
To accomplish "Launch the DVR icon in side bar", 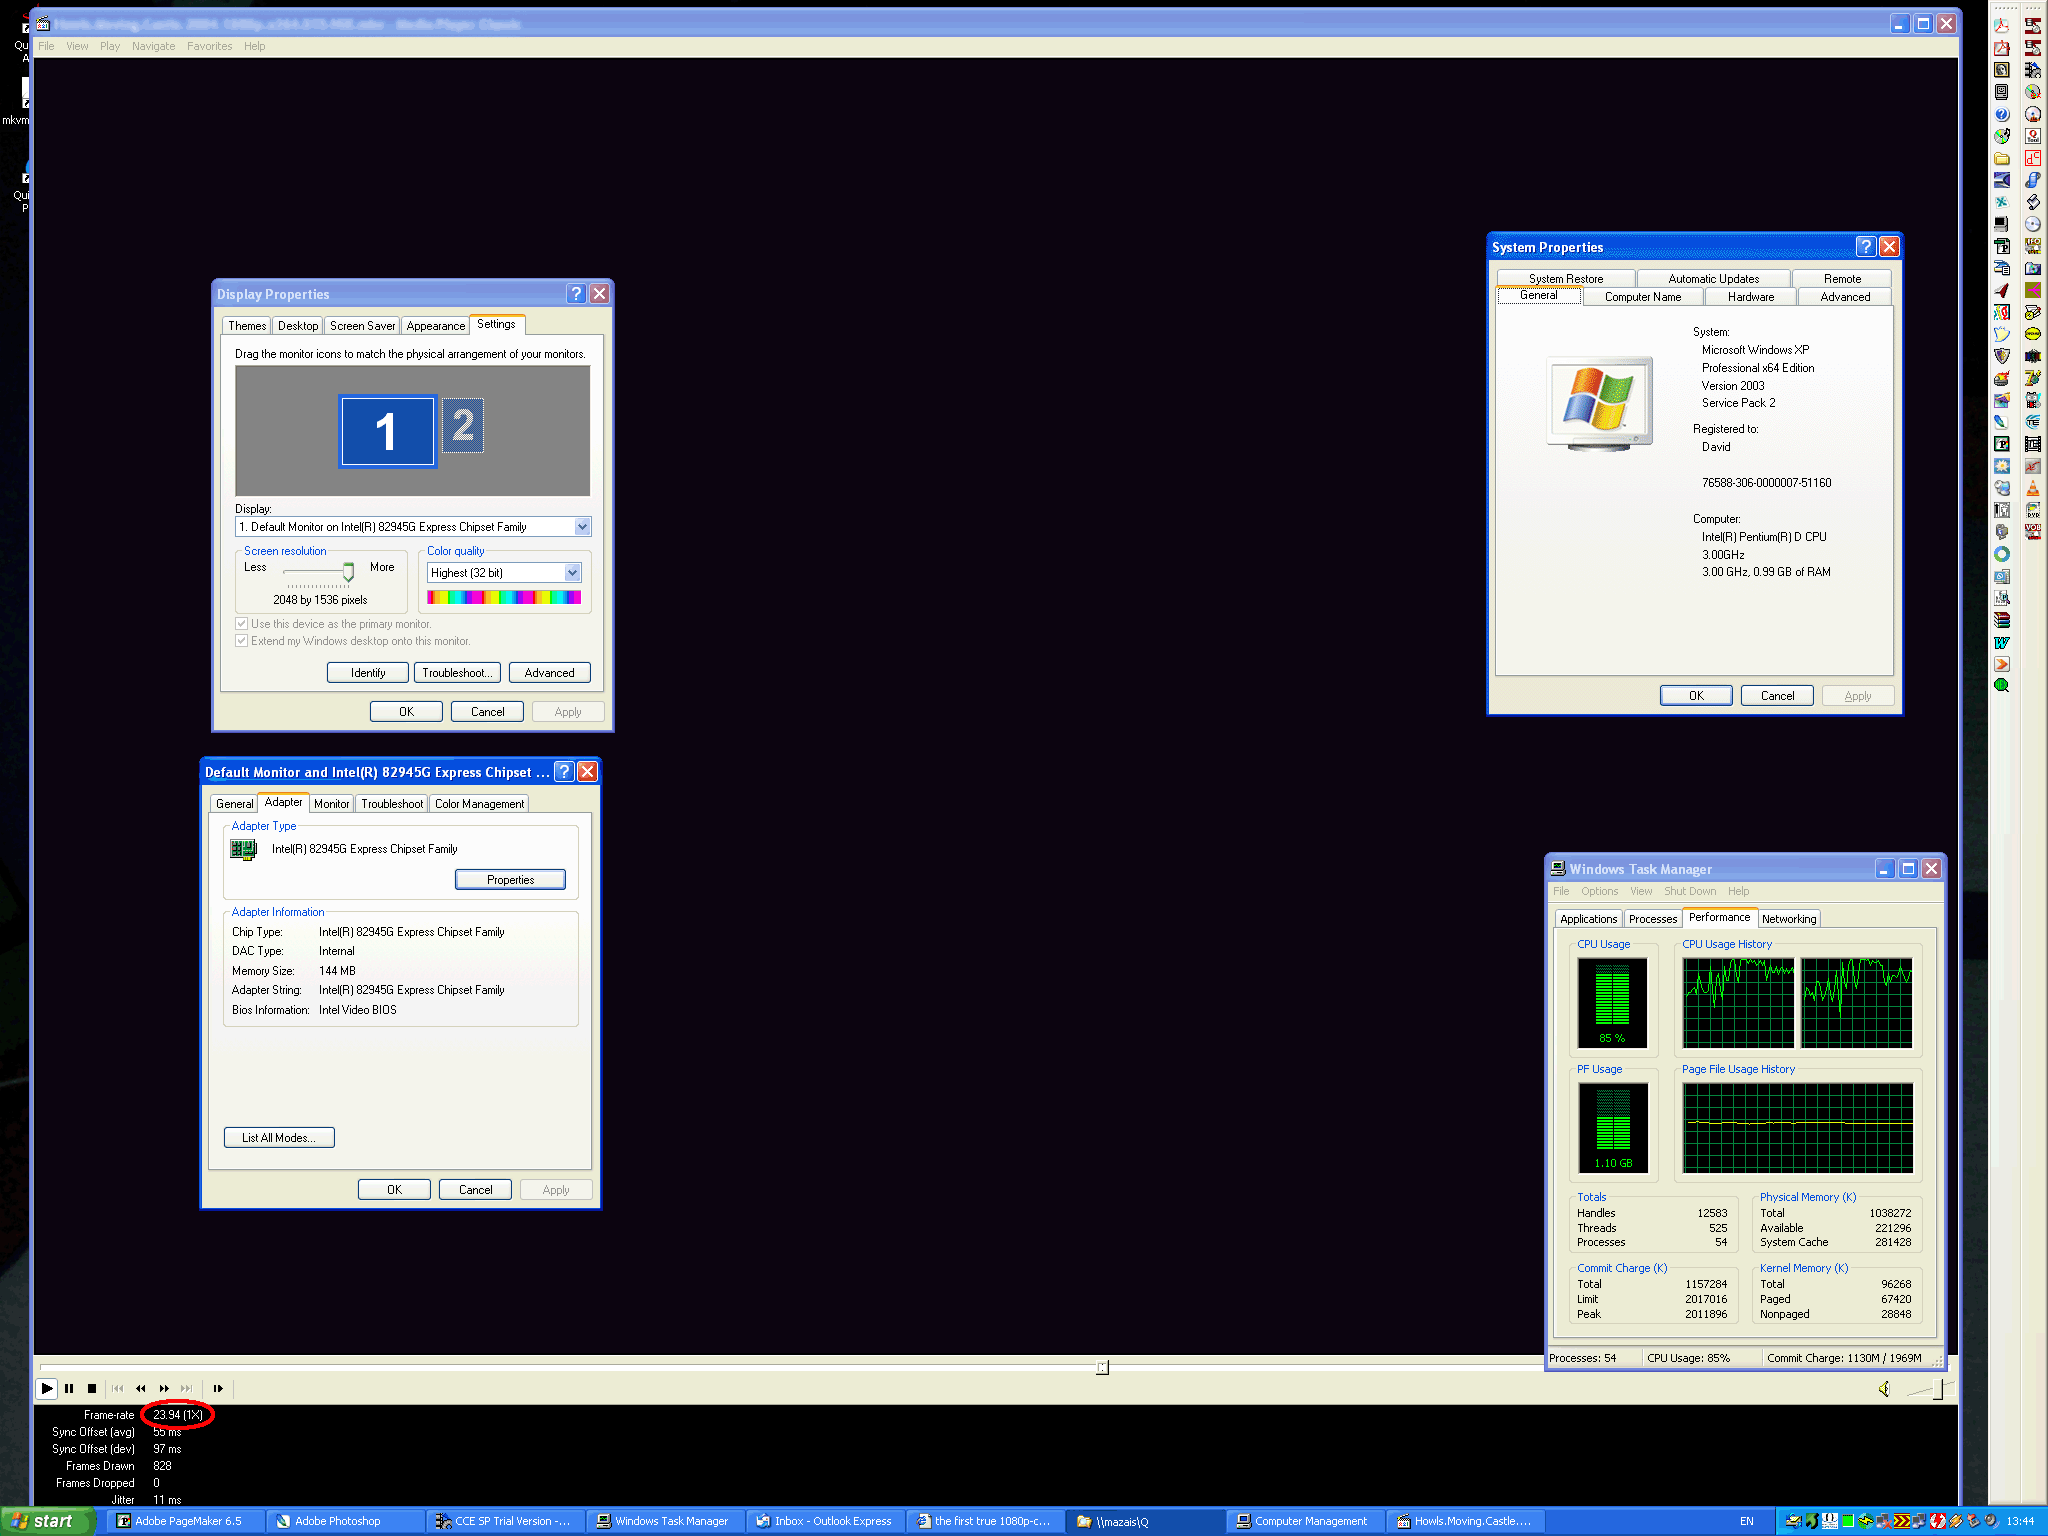I will click(x=2033, y=510).
